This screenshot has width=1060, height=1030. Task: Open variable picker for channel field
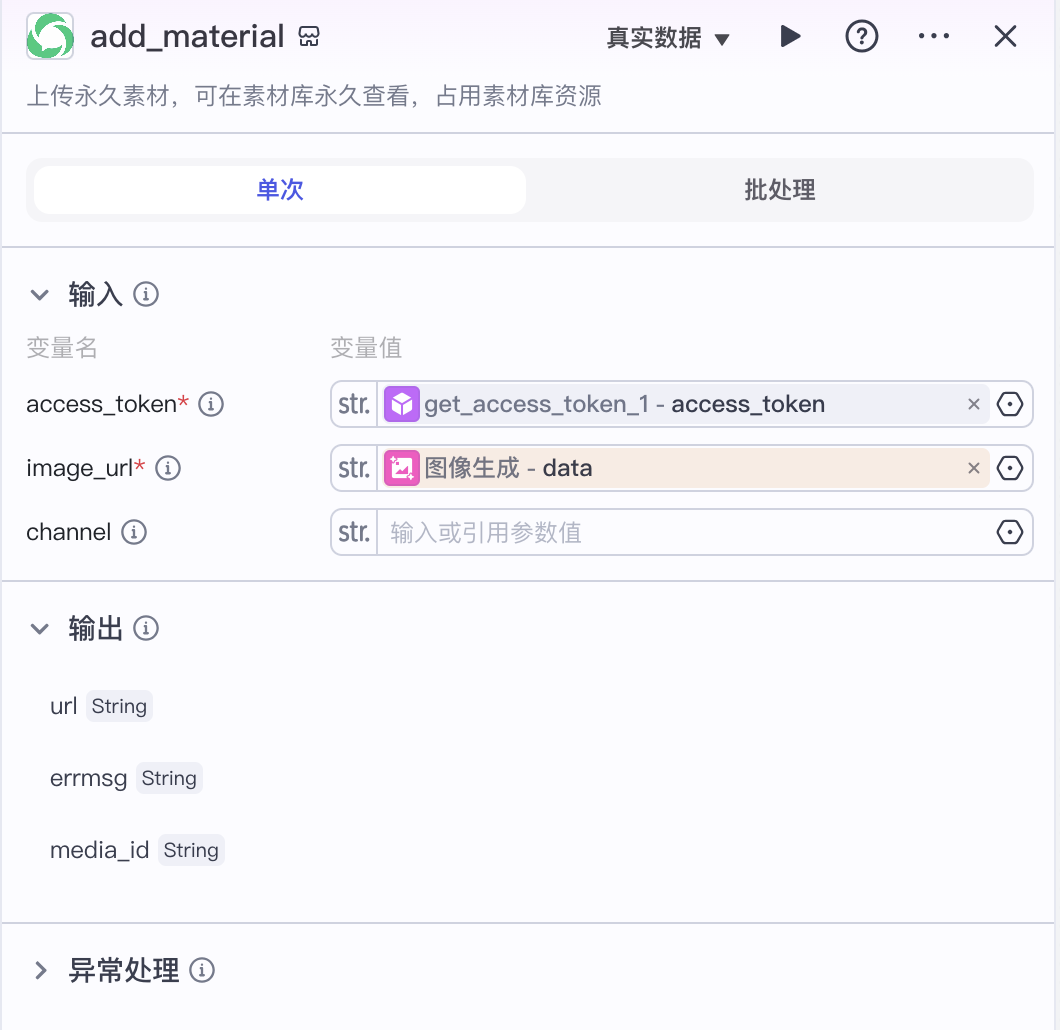click(x=1010, y=532)
